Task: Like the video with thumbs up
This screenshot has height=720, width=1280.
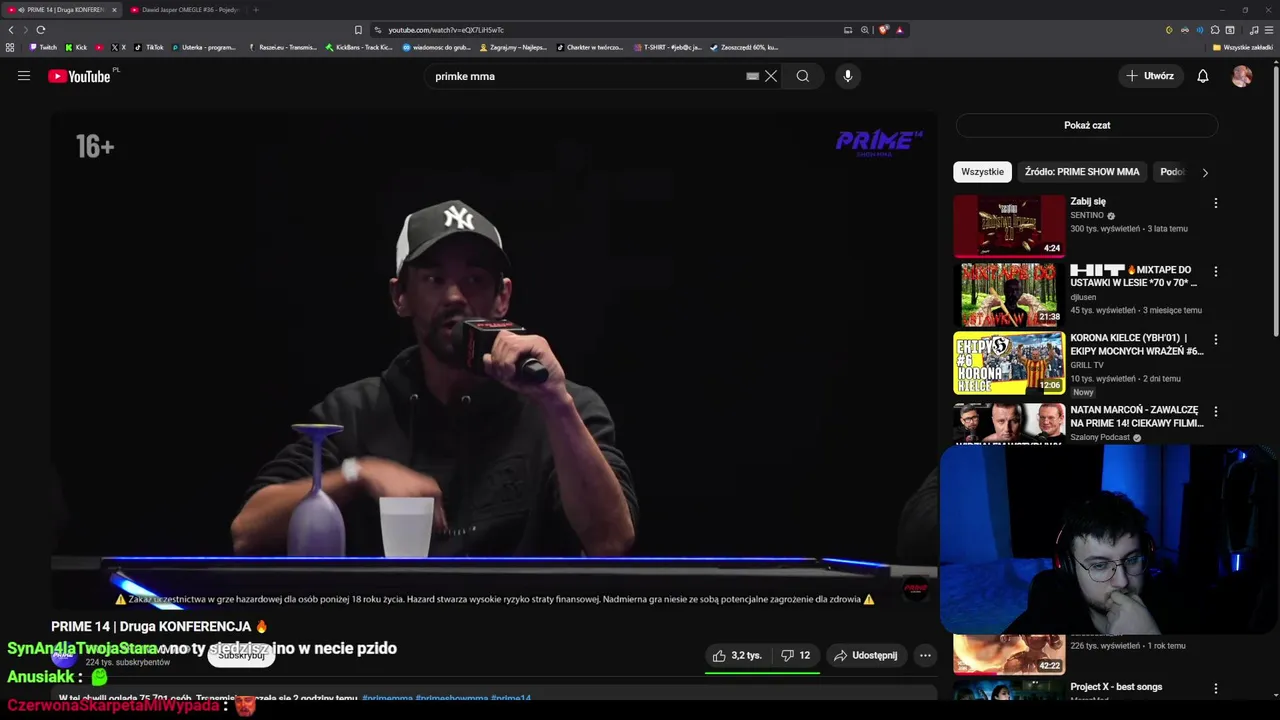Action: tap(737, 656)
